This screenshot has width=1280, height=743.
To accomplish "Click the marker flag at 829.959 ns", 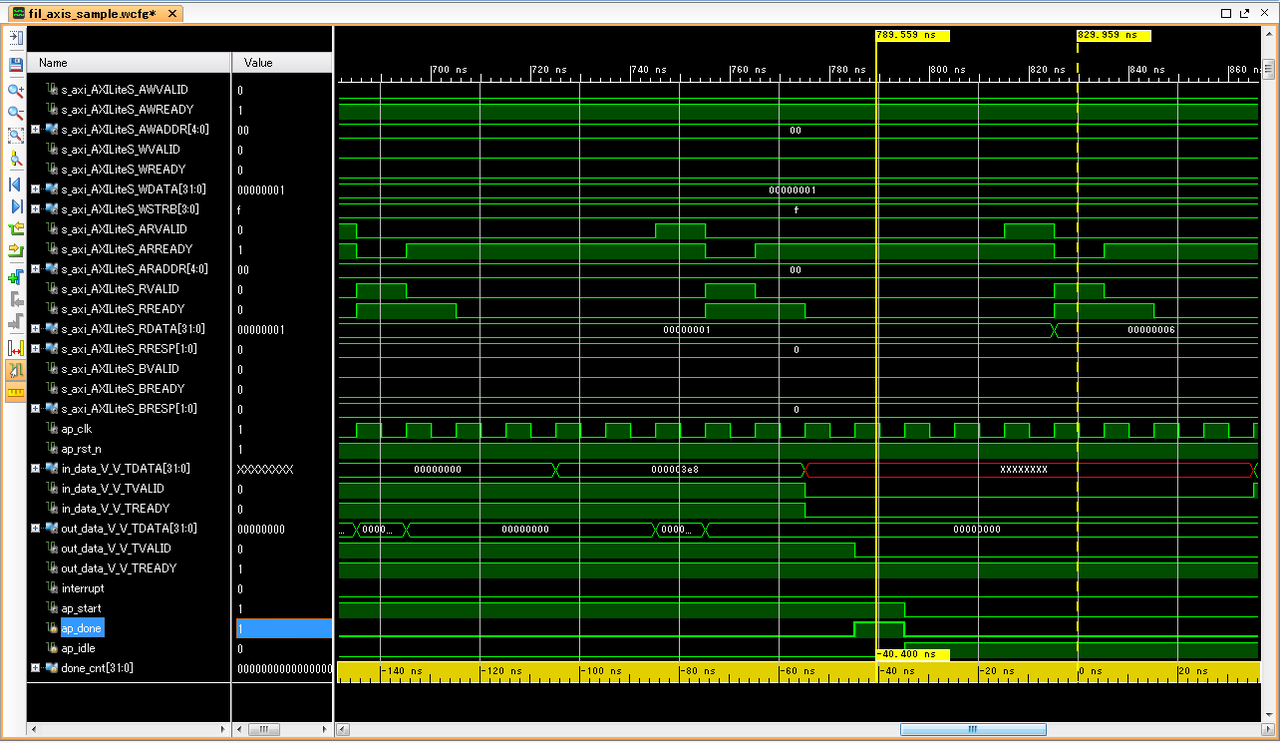I will [x=1114, y=35].
